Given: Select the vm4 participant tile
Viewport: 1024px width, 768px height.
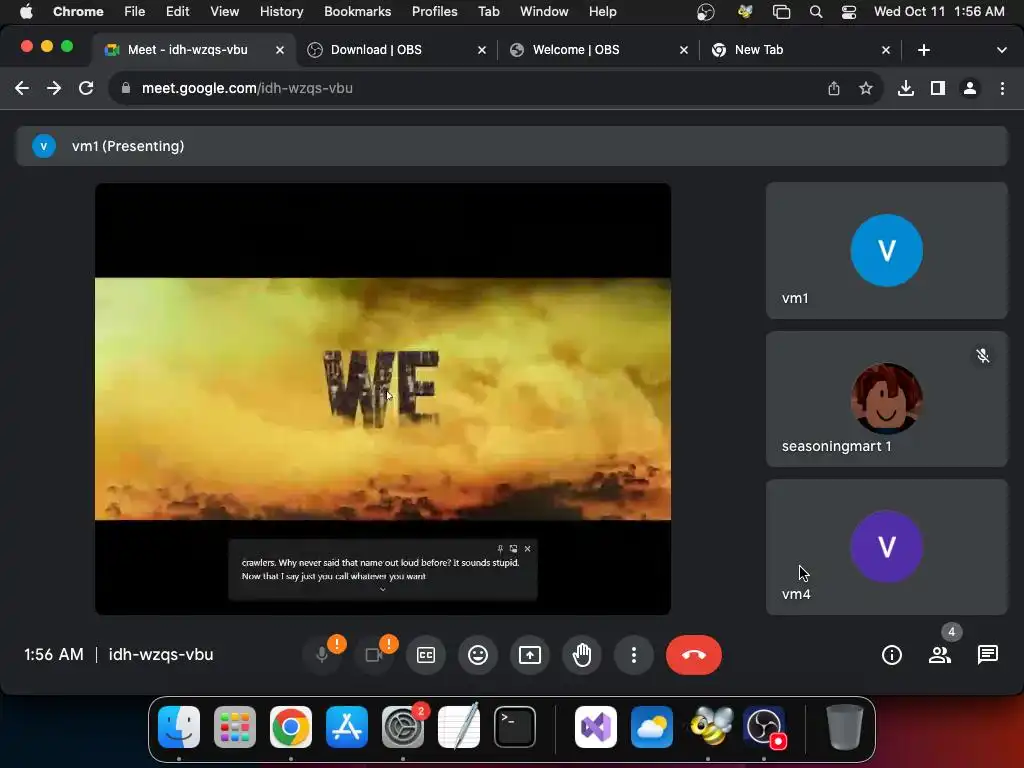Looking at the screenshot, I should pyautogui.click(x=886, y=547).
